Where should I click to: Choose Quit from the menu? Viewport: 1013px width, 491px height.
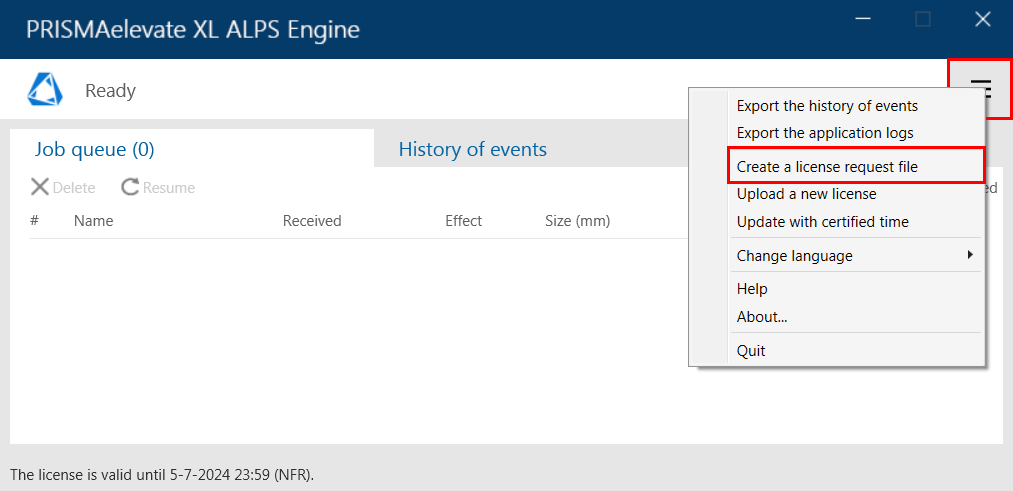(751, 351)
